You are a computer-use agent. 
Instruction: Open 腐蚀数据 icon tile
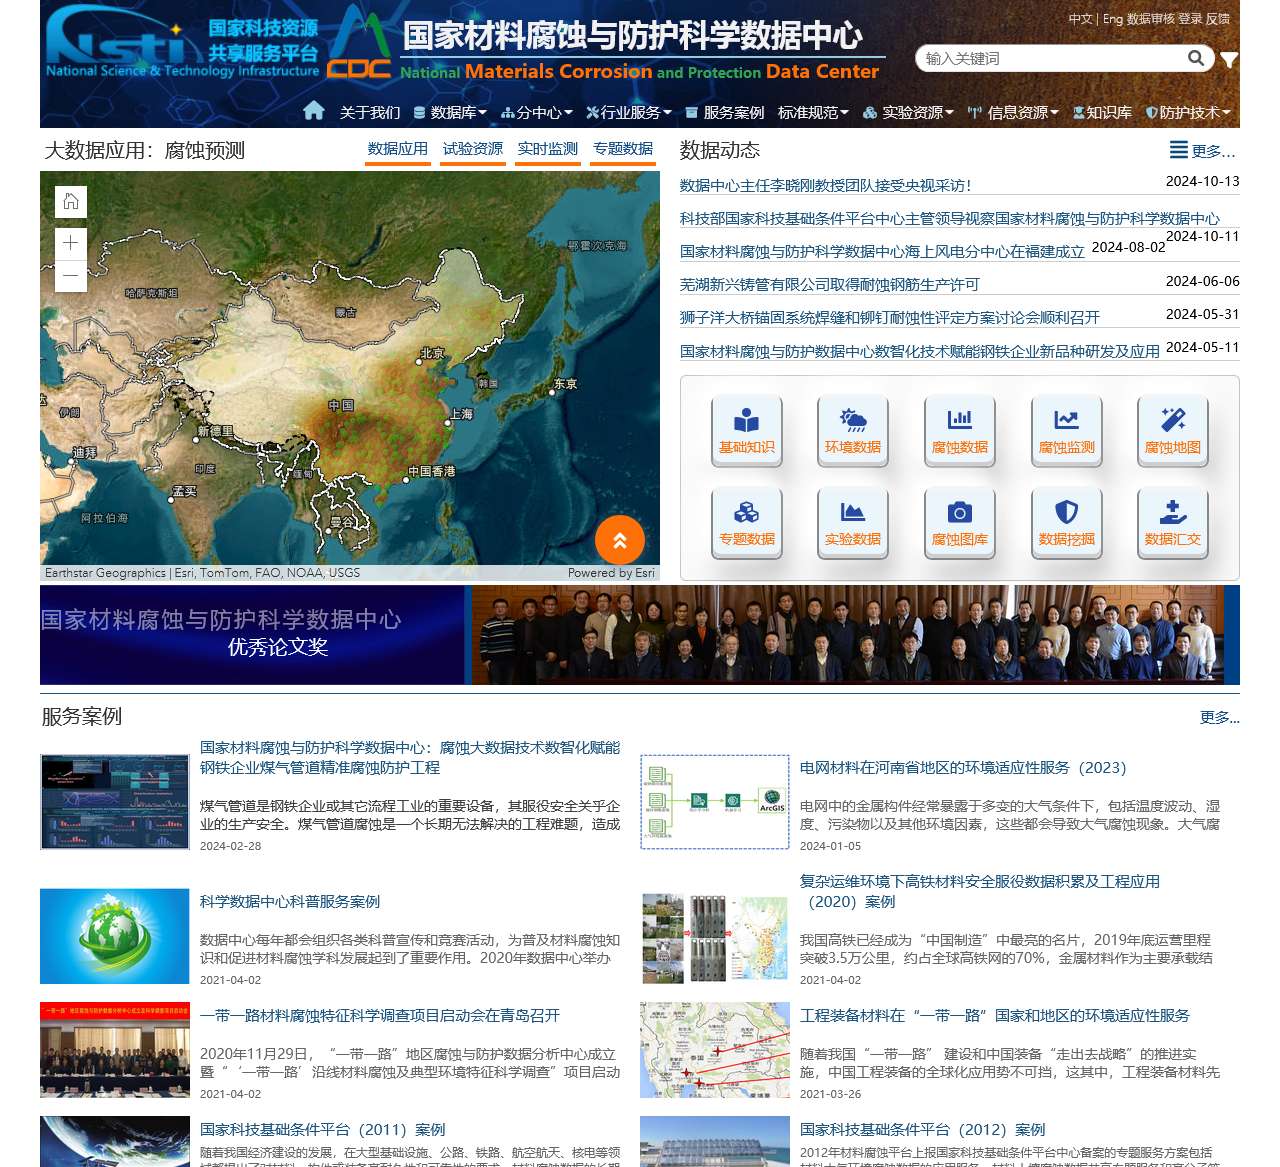point(960,430)
